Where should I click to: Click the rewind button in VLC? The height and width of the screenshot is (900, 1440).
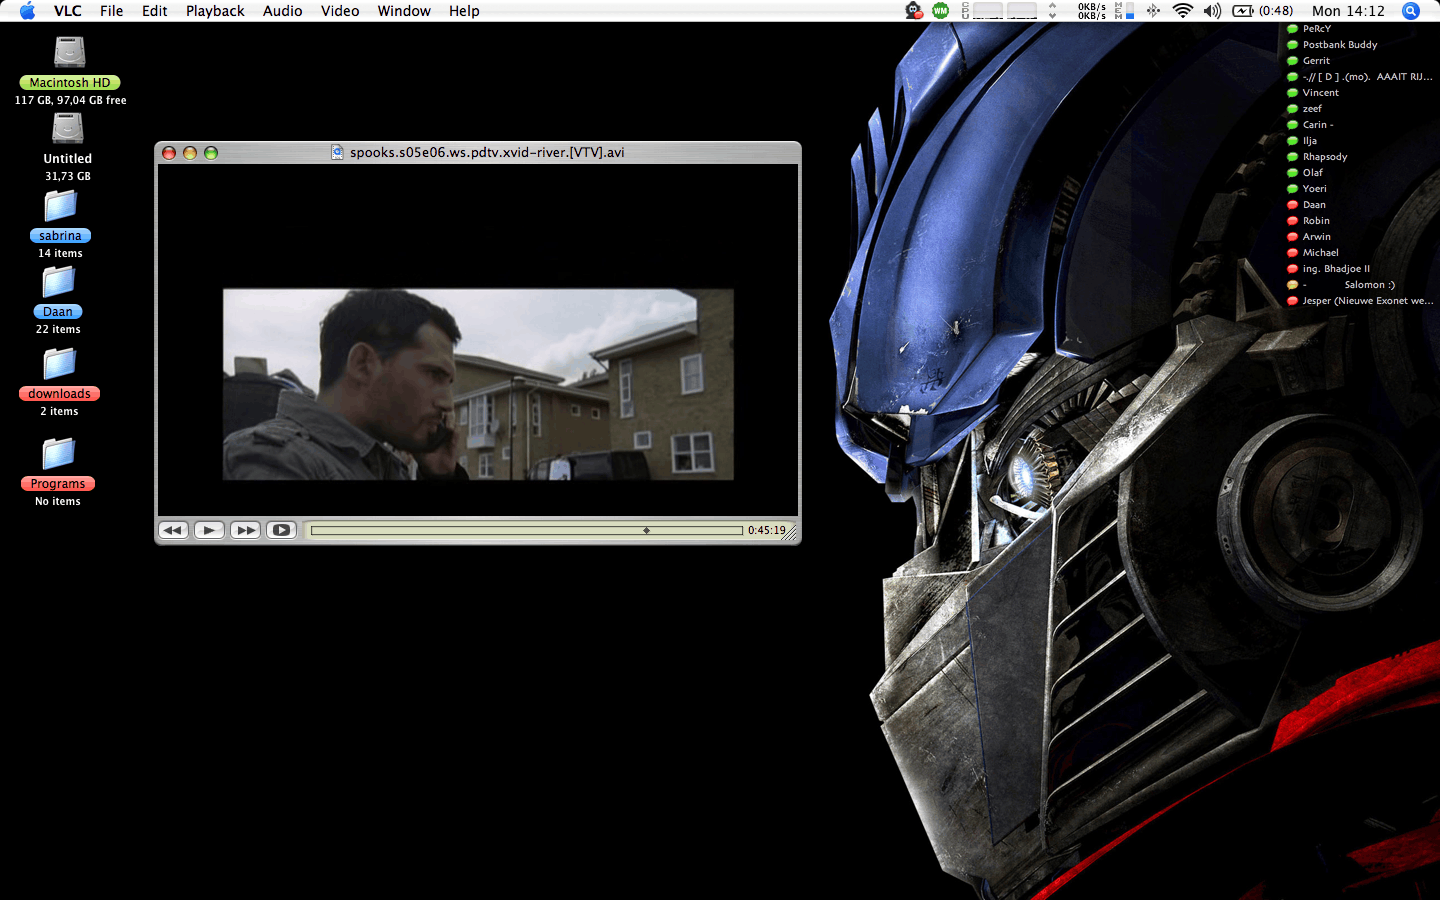[173, 530]
